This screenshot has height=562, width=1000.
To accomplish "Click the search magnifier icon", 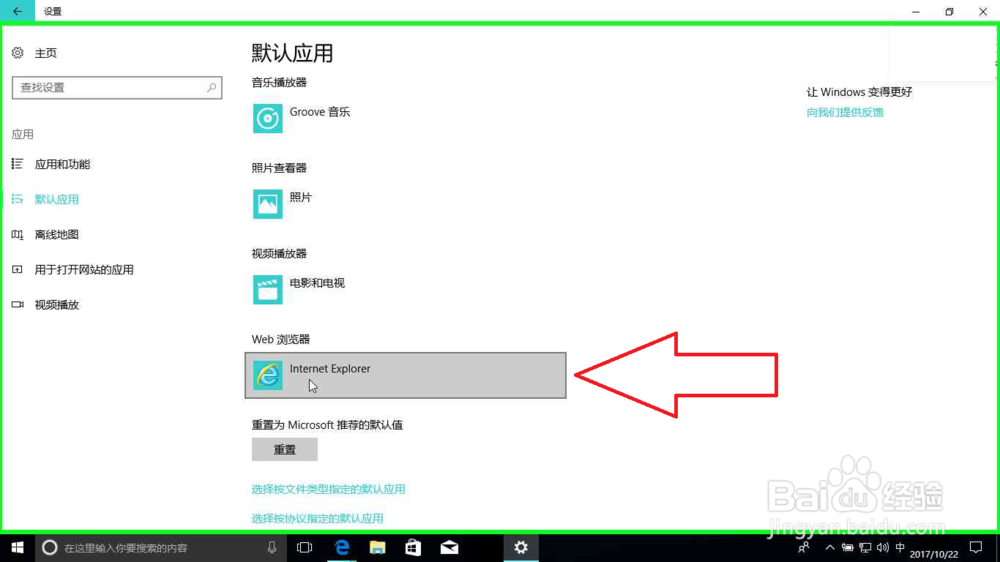I will click(211, 87).
